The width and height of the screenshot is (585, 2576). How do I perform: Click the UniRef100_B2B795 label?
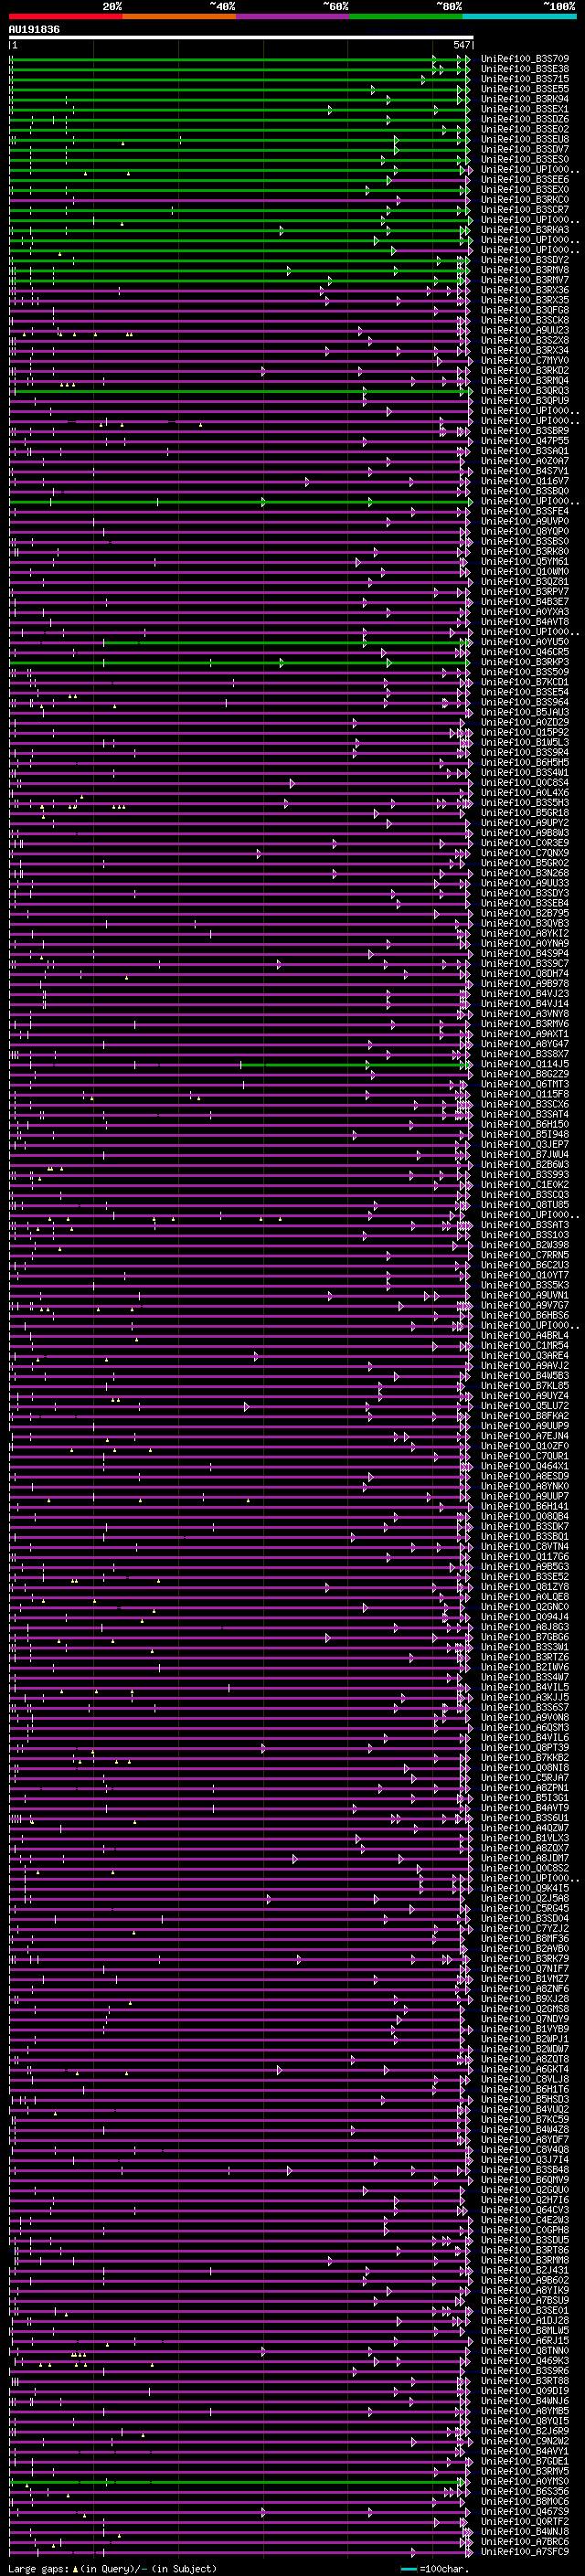[x=525, y=913]
